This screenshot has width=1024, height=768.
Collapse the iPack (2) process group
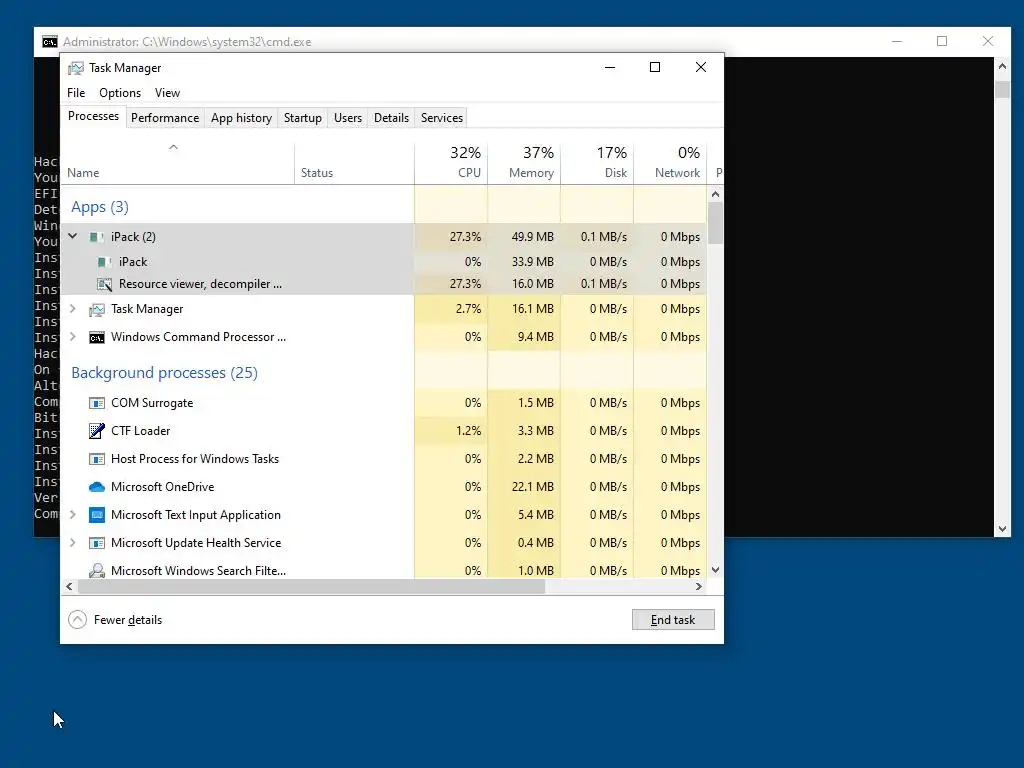72,236
